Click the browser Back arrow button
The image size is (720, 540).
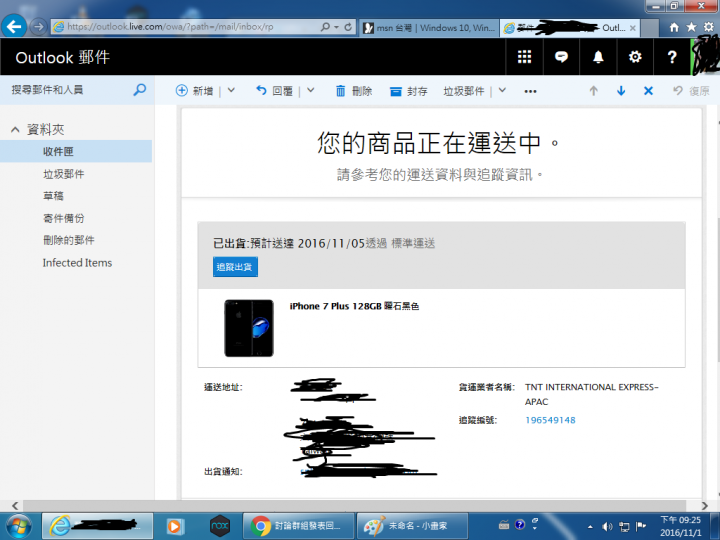(14, 27)
